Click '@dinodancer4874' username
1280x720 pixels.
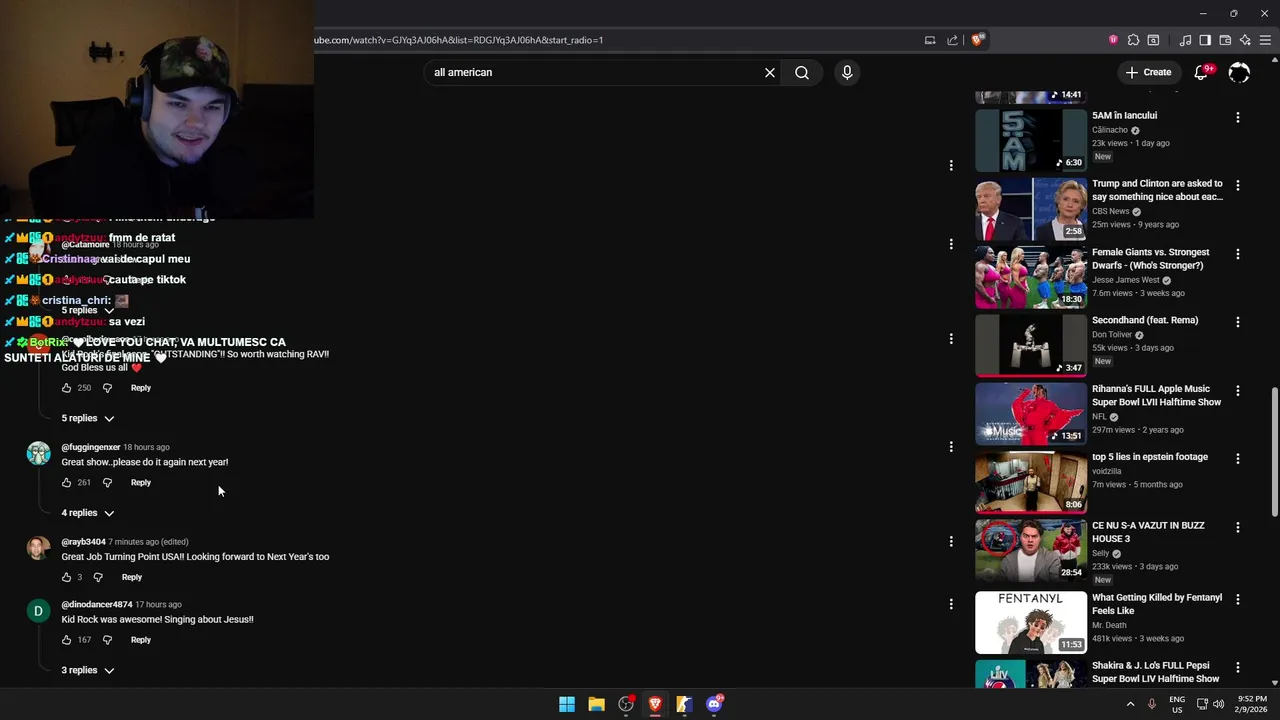pyautogui.click(x=96, y=604)
